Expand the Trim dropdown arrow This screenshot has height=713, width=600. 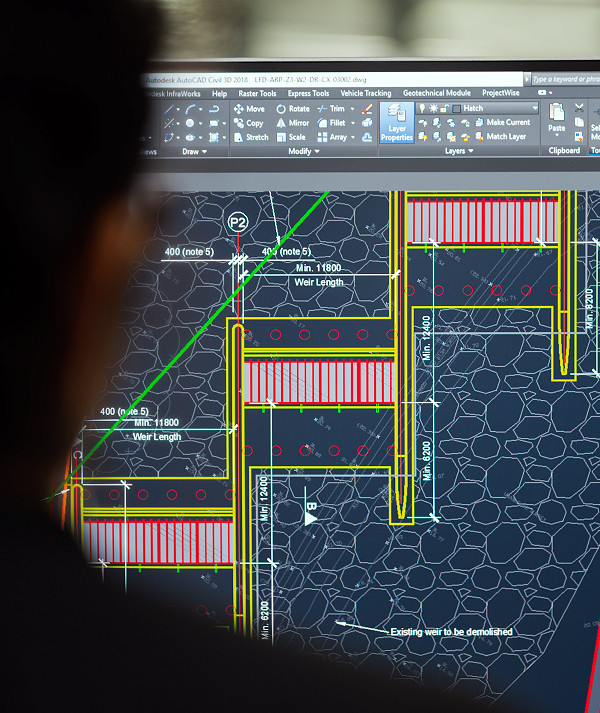[352, 109]
